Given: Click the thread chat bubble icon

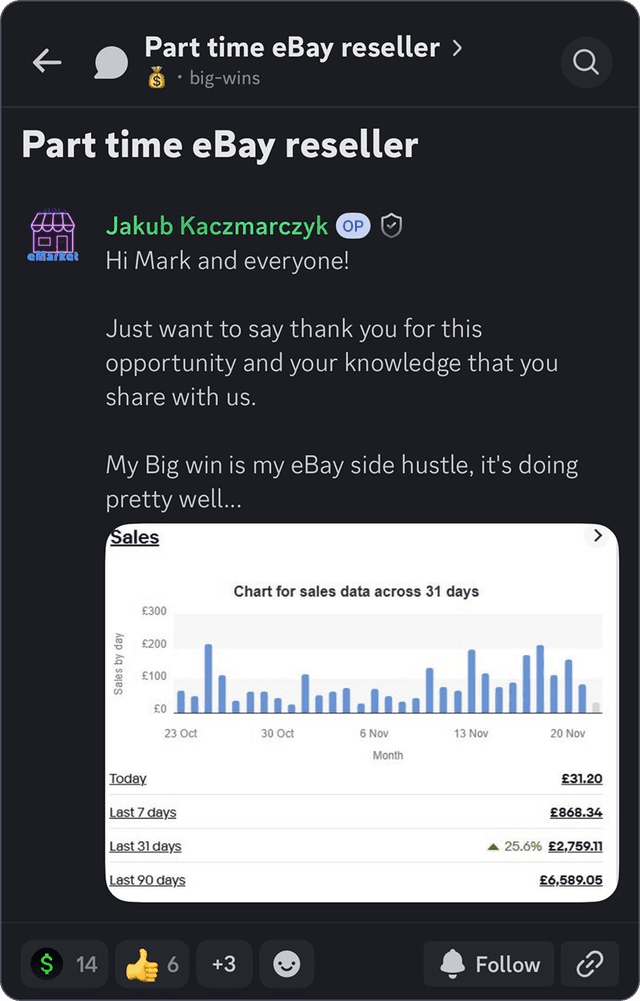Looking at the screenshot, I should (110, 62).
